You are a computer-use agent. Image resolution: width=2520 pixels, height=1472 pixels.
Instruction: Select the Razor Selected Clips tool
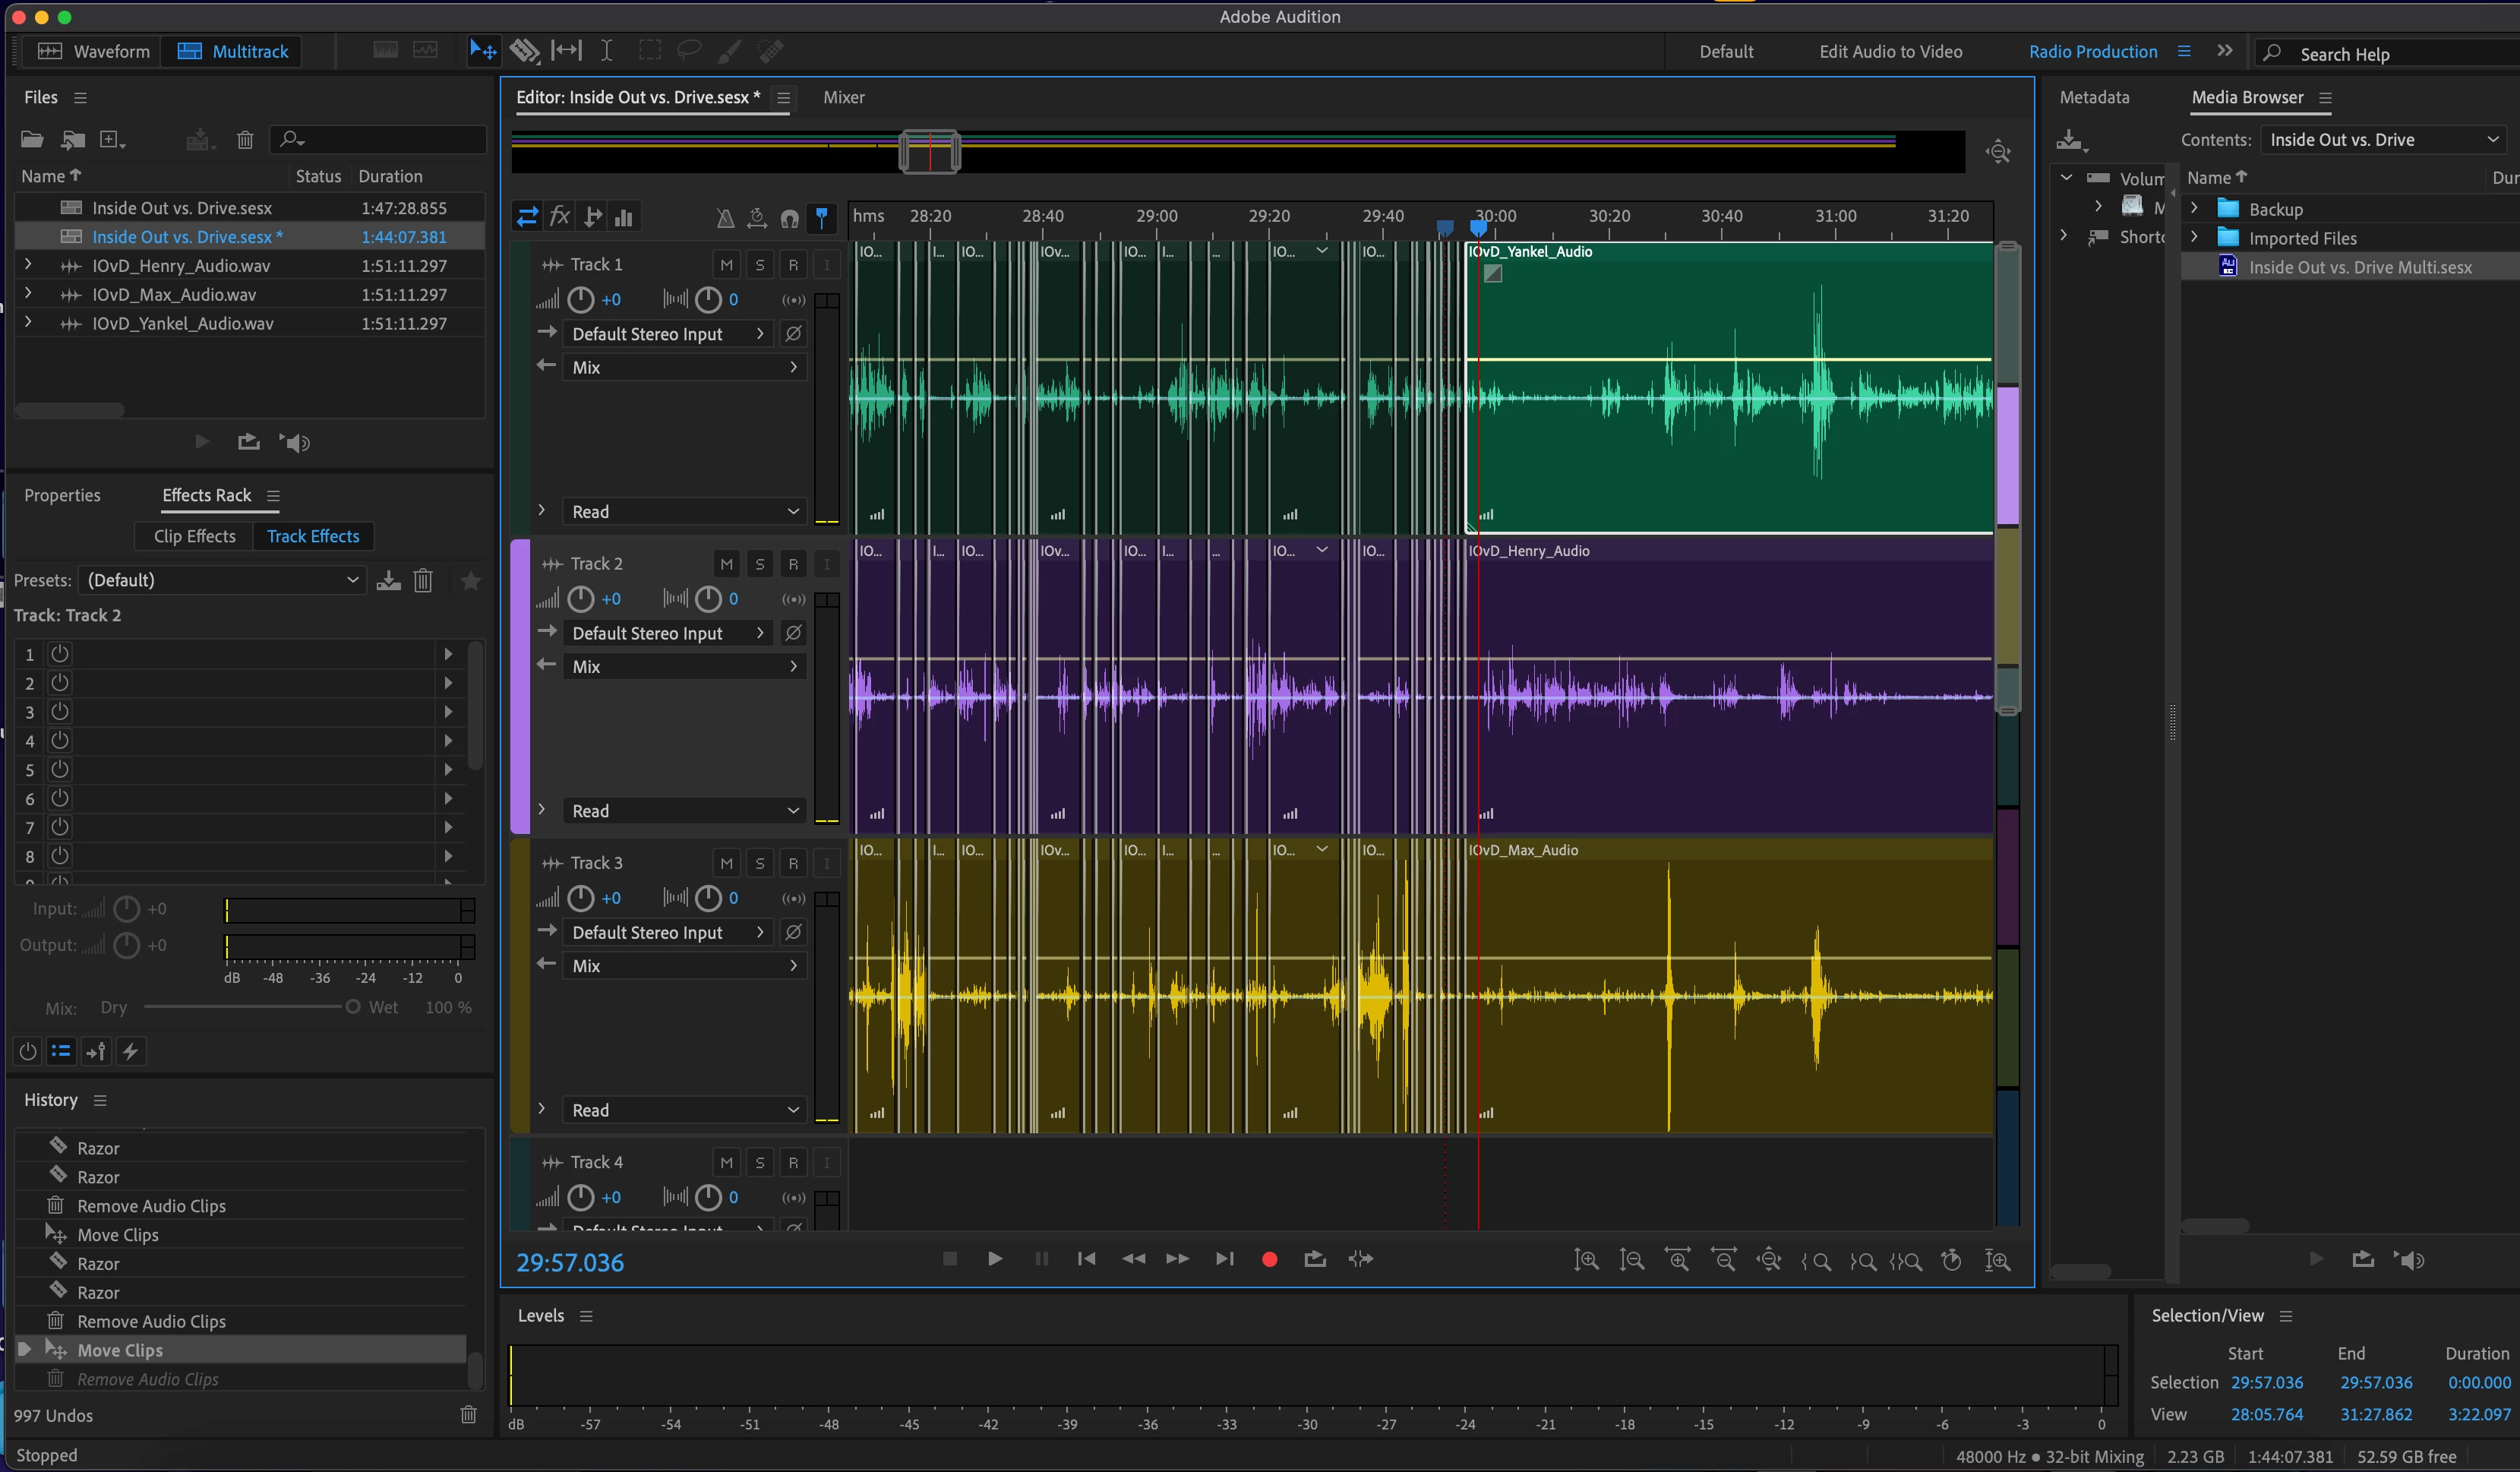524,51
